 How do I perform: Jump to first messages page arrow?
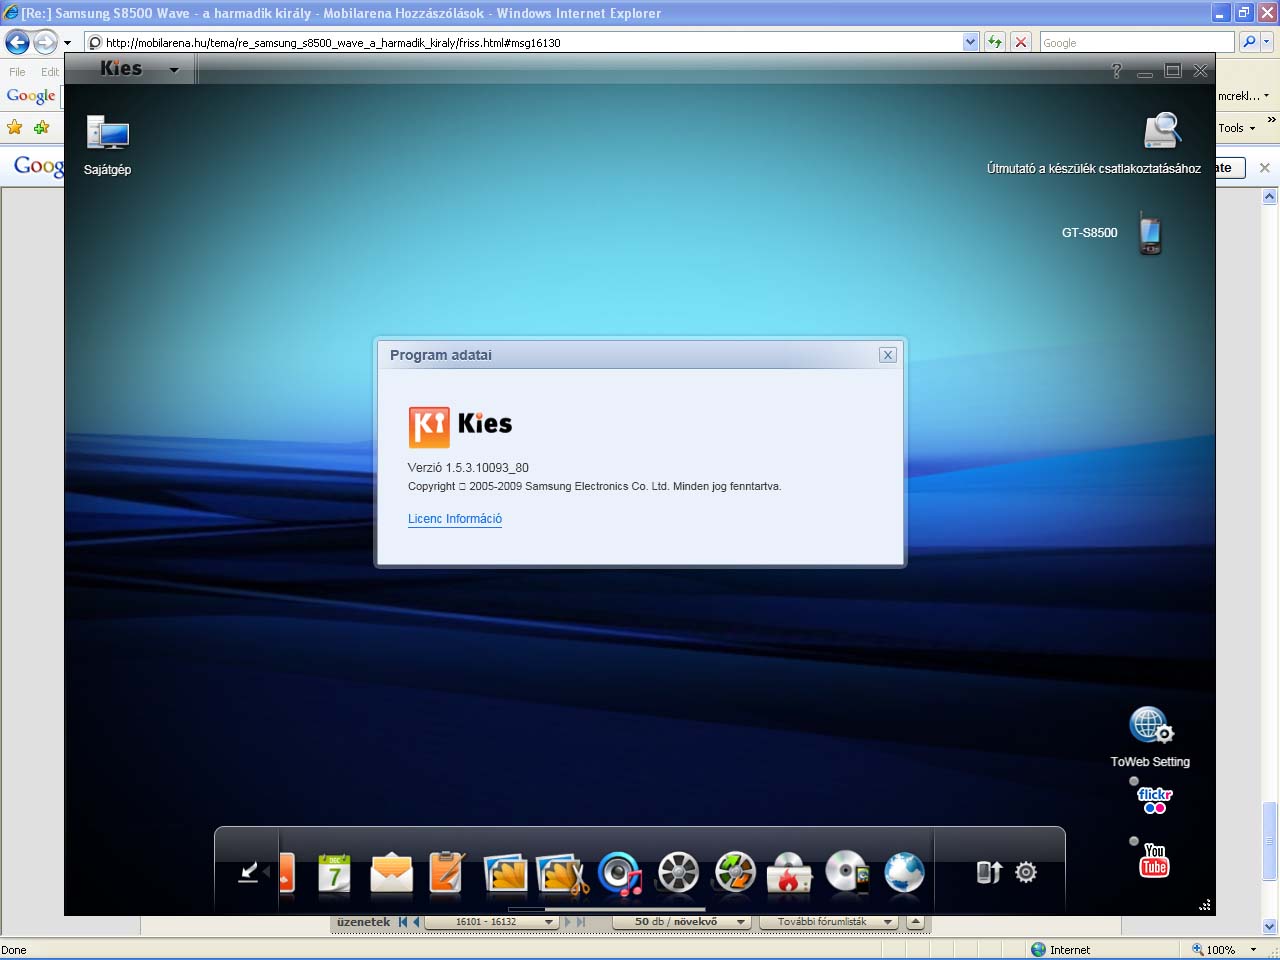click(403, 922)
